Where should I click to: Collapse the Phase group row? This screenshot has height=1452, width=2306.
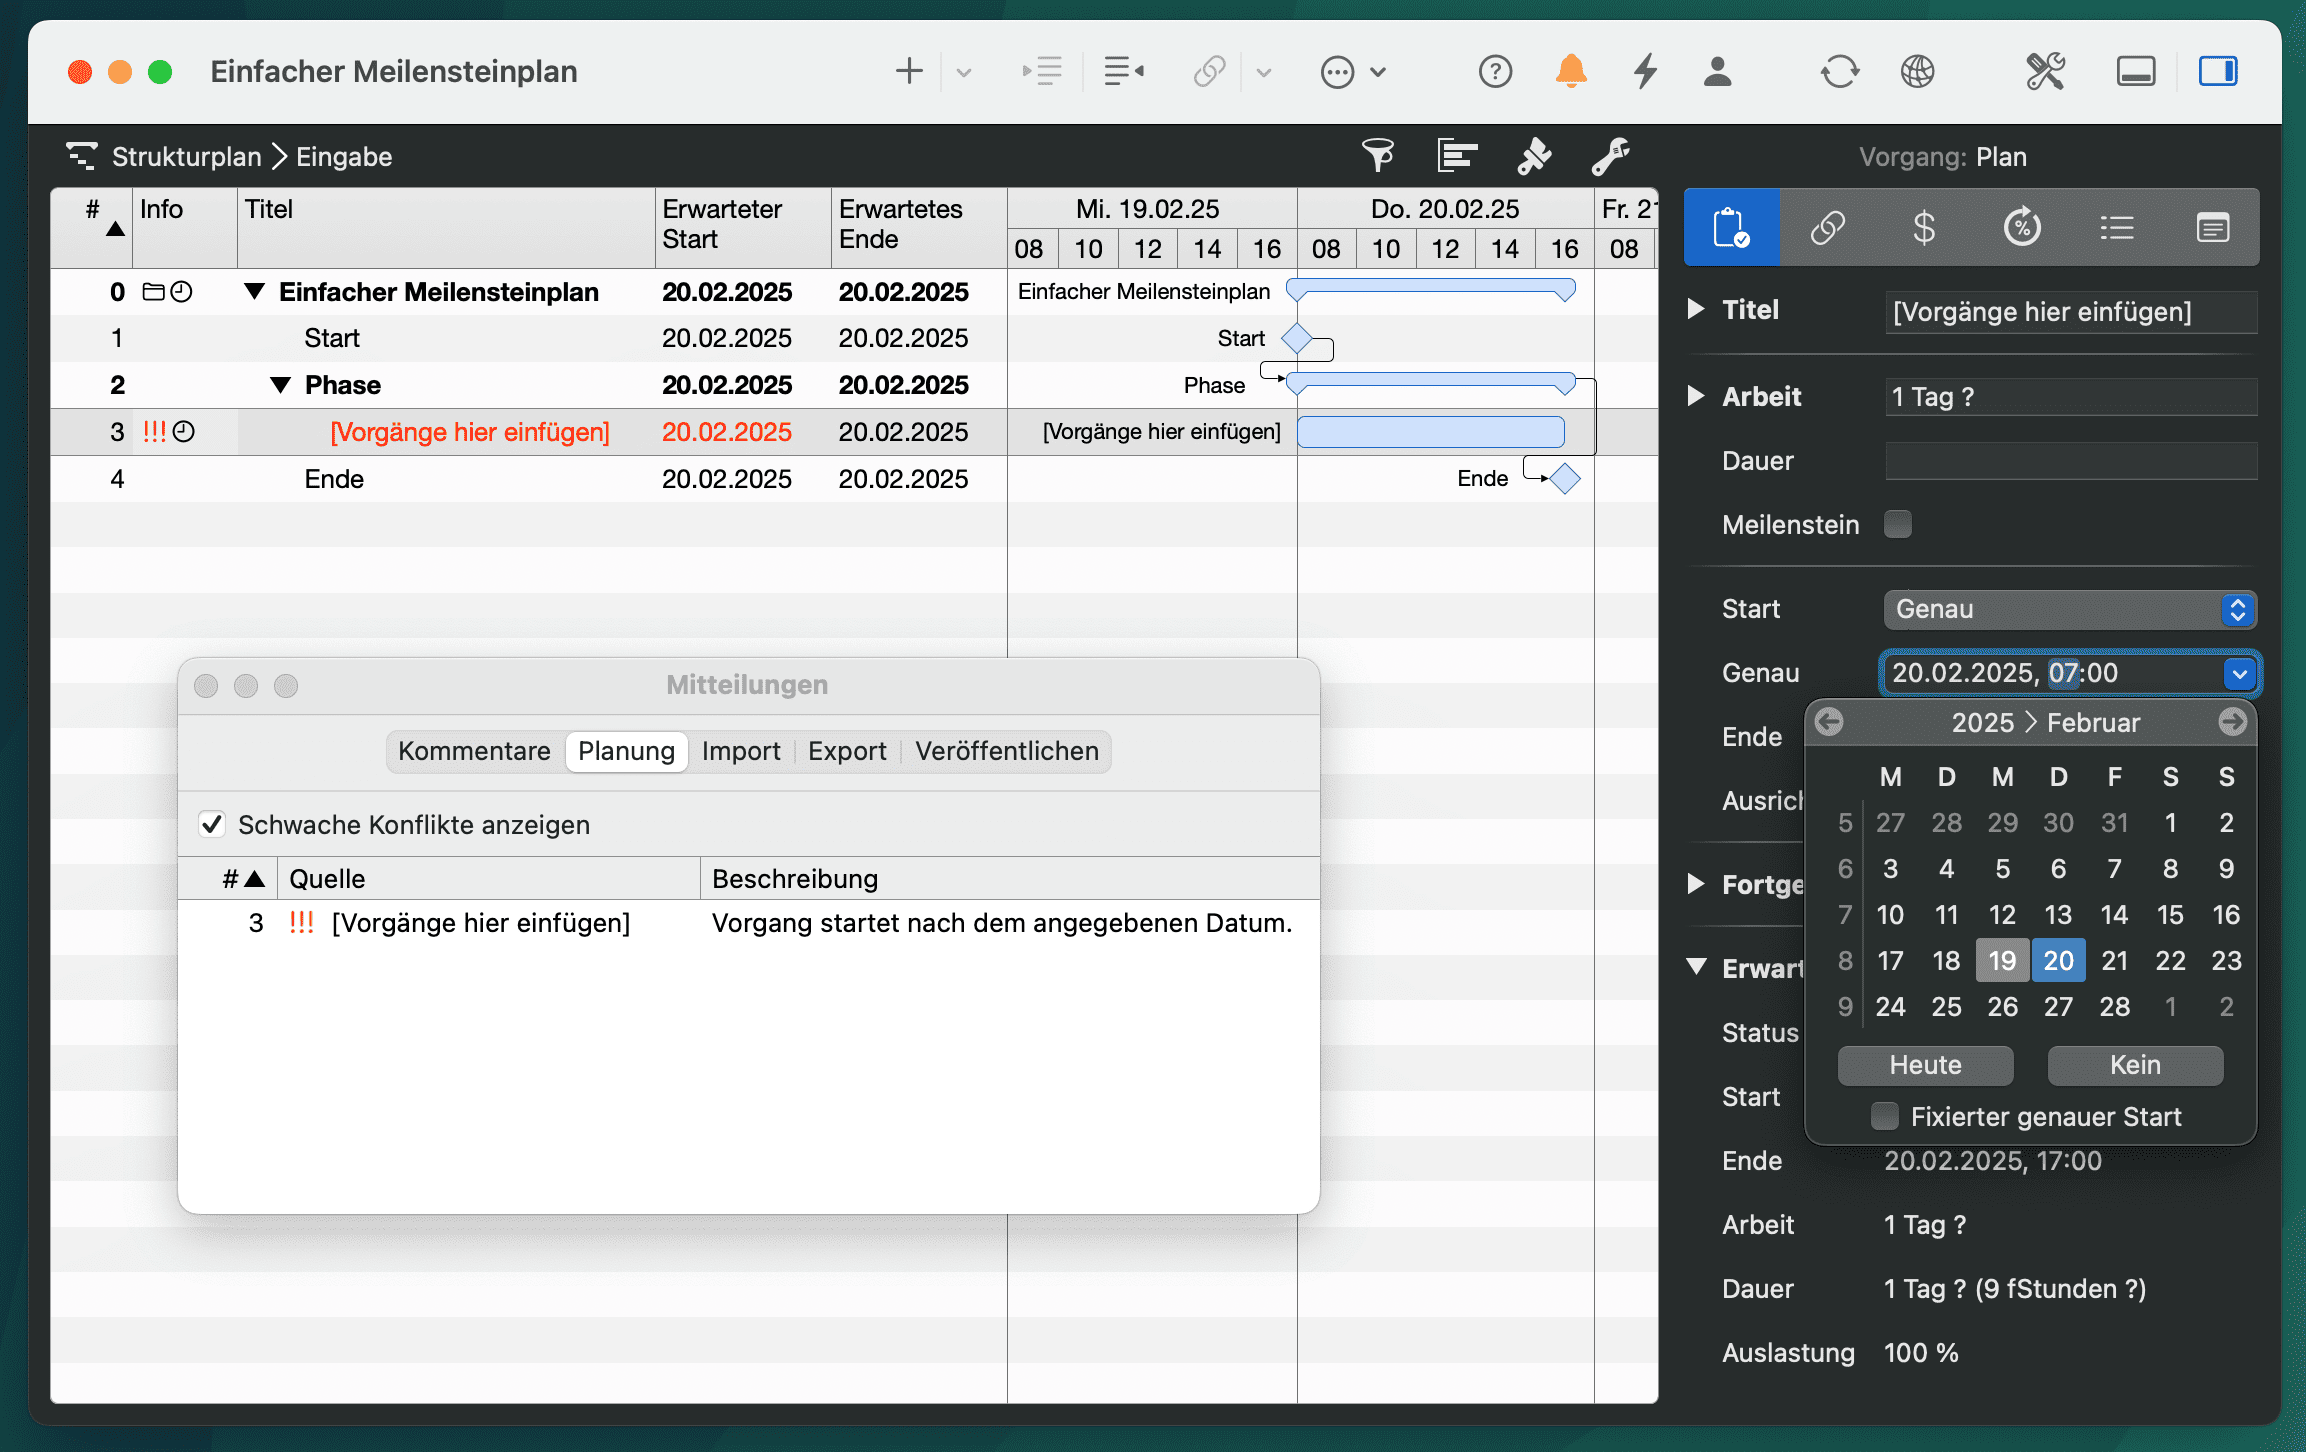(281, 385)
